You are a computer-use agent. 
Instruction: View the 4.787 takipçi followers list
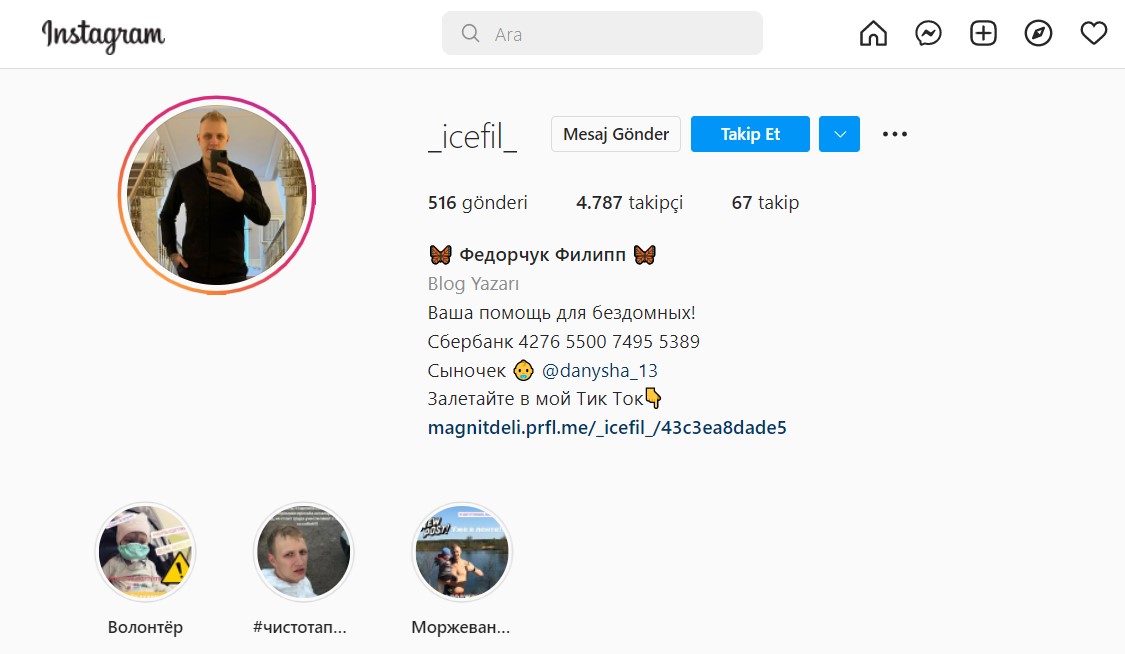[x=629, y=203]
